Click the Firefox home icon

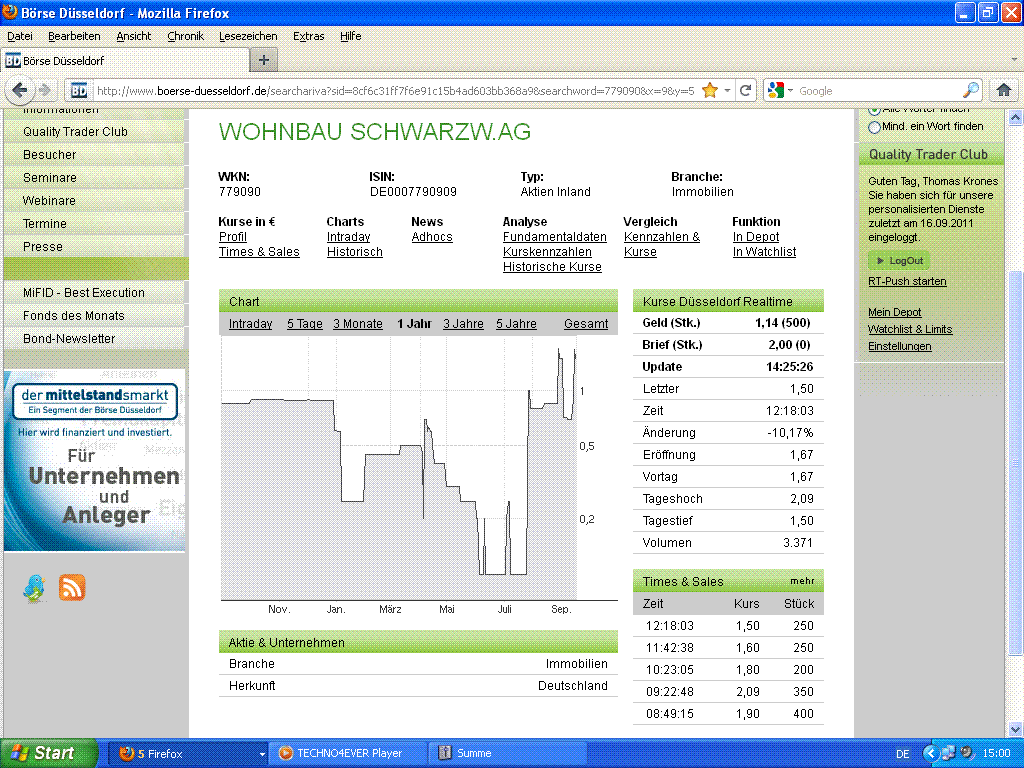click(1003, 89)
